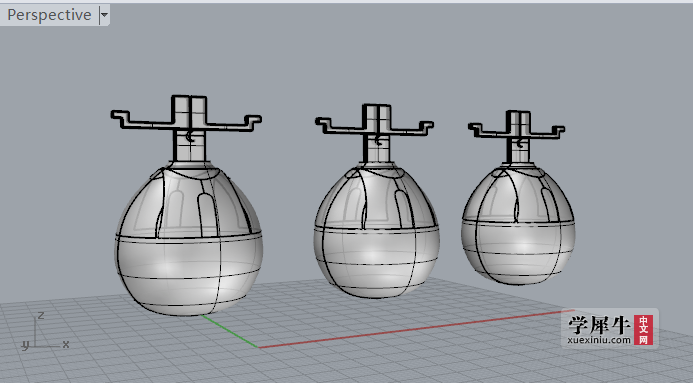Click the world origin where axes meet
693x383 pixels.
click(x=258, y=347)
